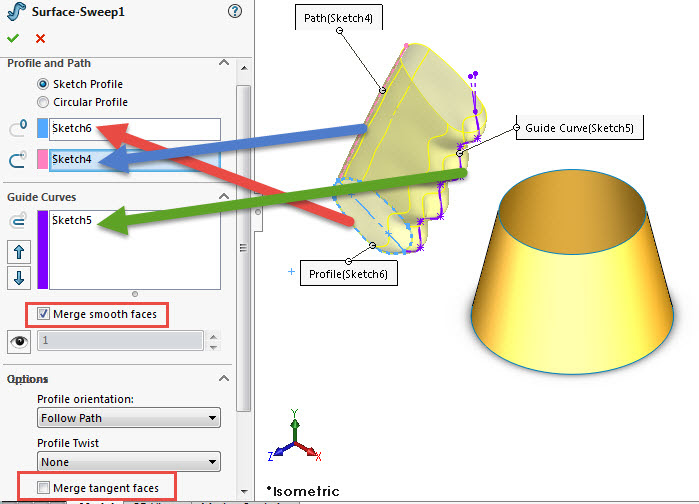Viewport: 699px width, 504px height.
Task: Move guide curve up with the arrow
Action: pyautogui.click(x=19, y=252)
